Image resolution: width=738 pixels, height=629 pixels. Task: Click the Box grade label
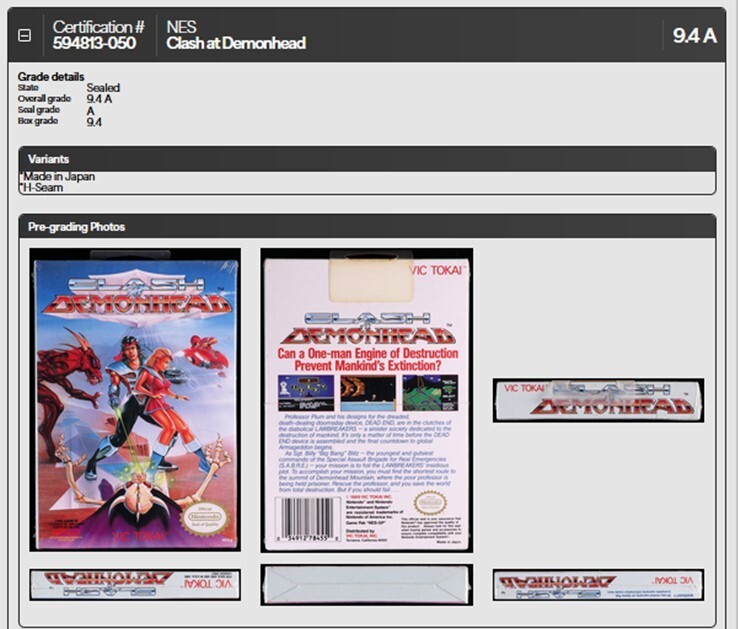tap(38, 121)
